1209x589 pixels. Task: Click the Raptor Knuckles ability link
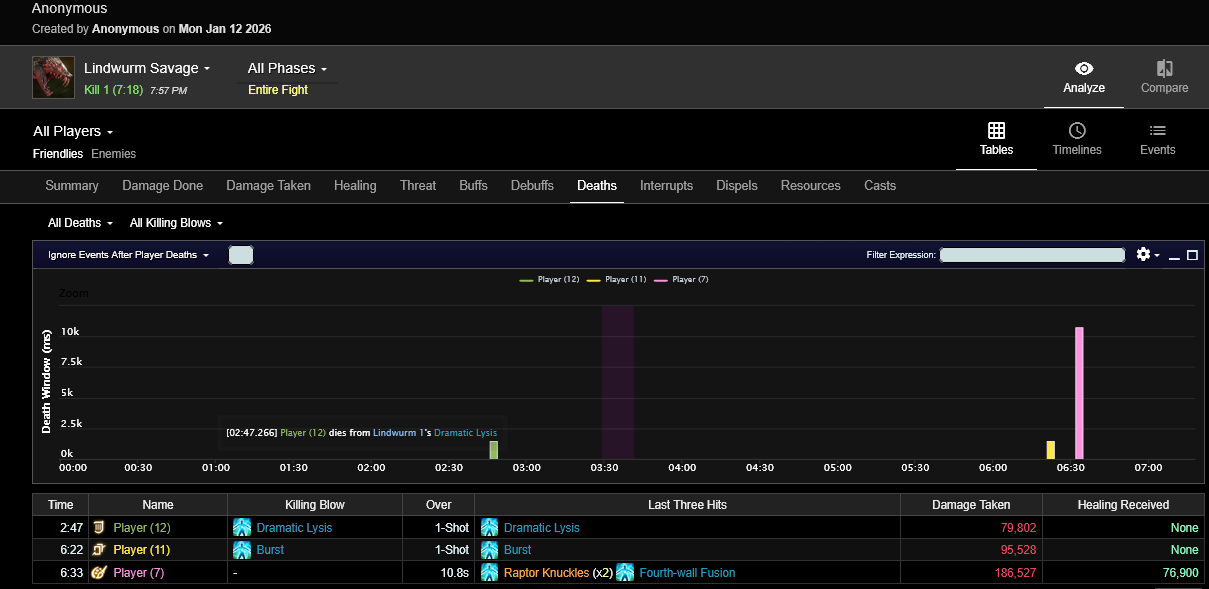click(546, 573)
